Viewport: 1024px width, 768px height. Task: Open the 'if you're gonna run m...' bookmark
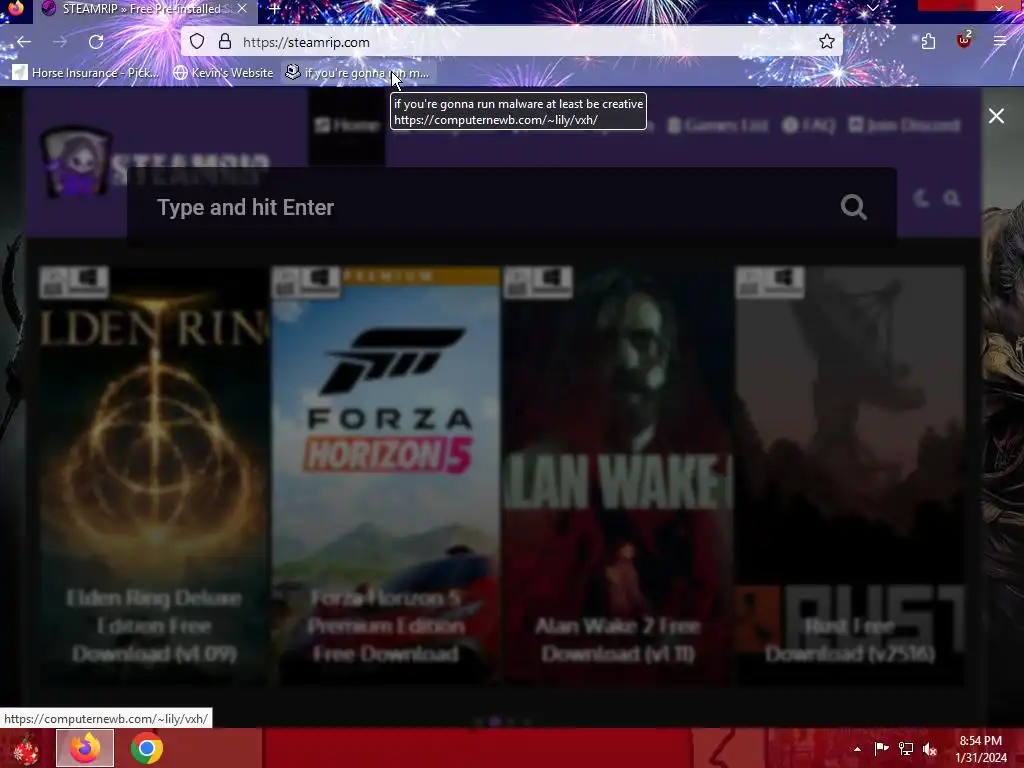pyautogui.click(x=358, y=72)
